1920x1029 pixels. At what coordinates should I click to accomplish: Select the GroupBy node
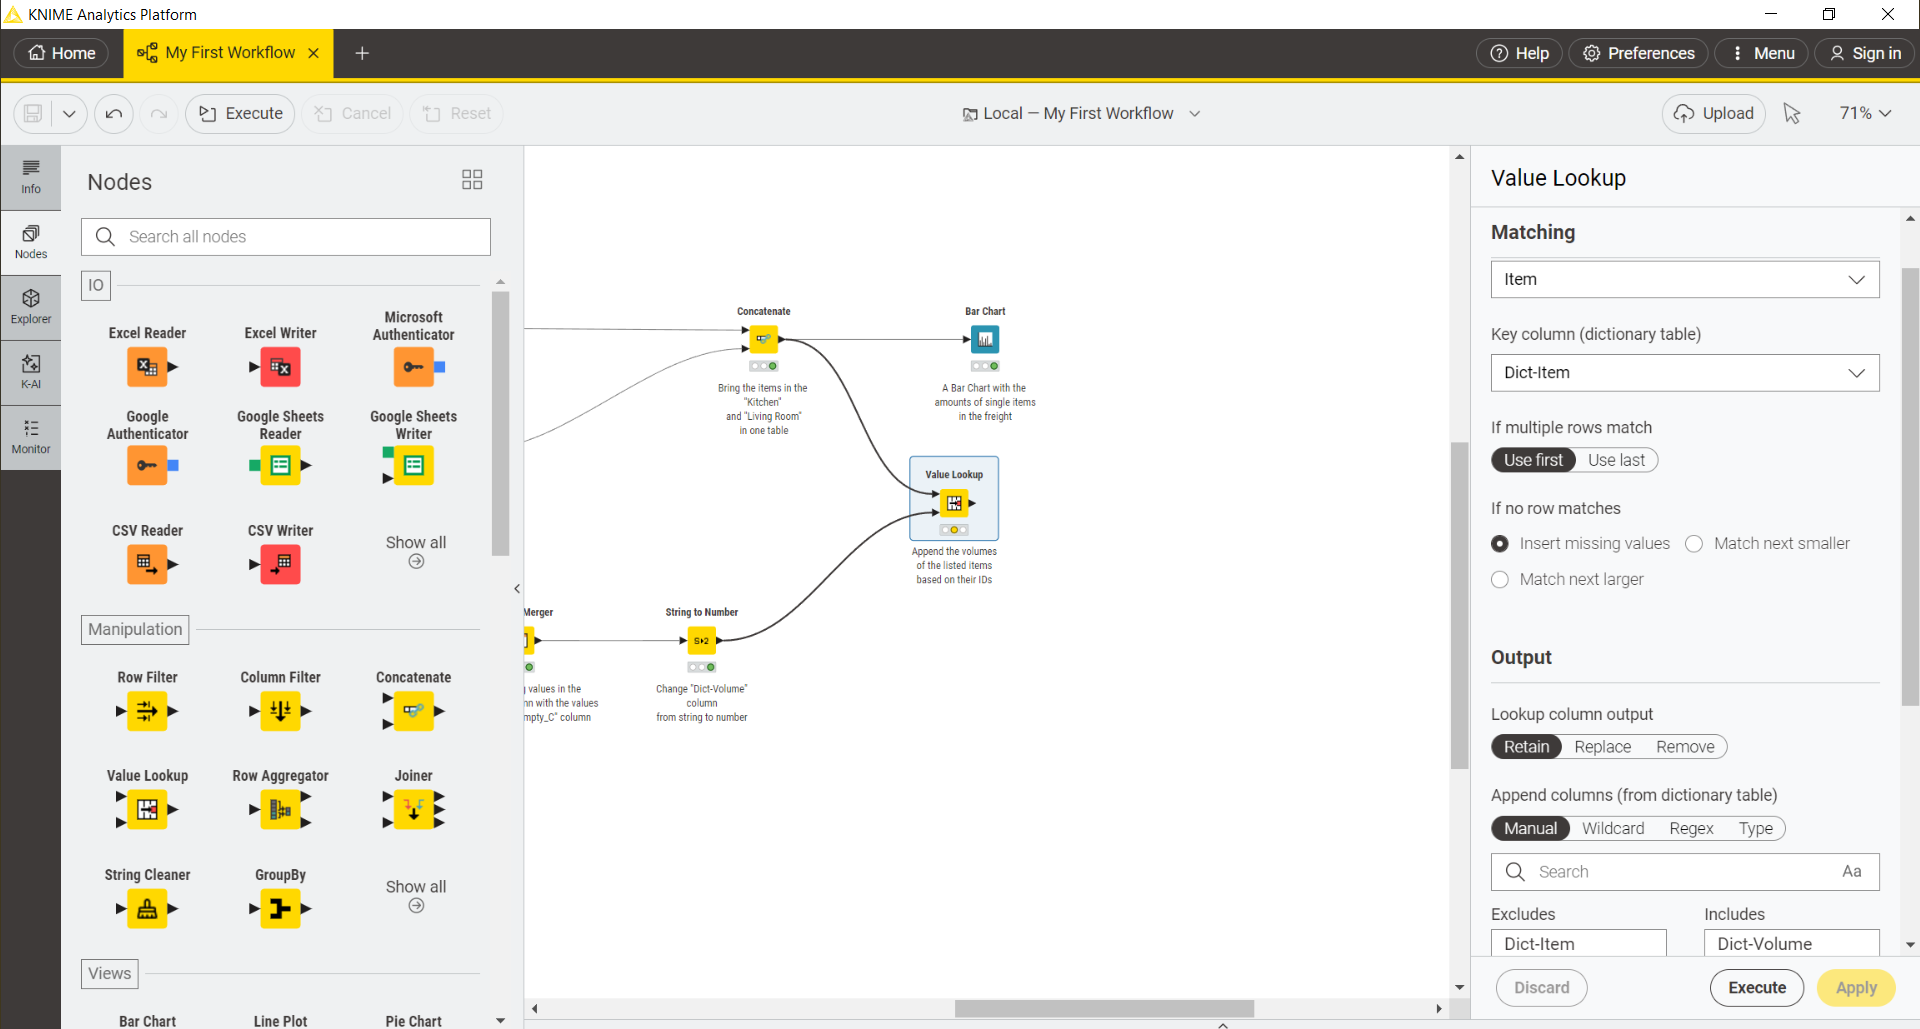(x=280, y=909)
